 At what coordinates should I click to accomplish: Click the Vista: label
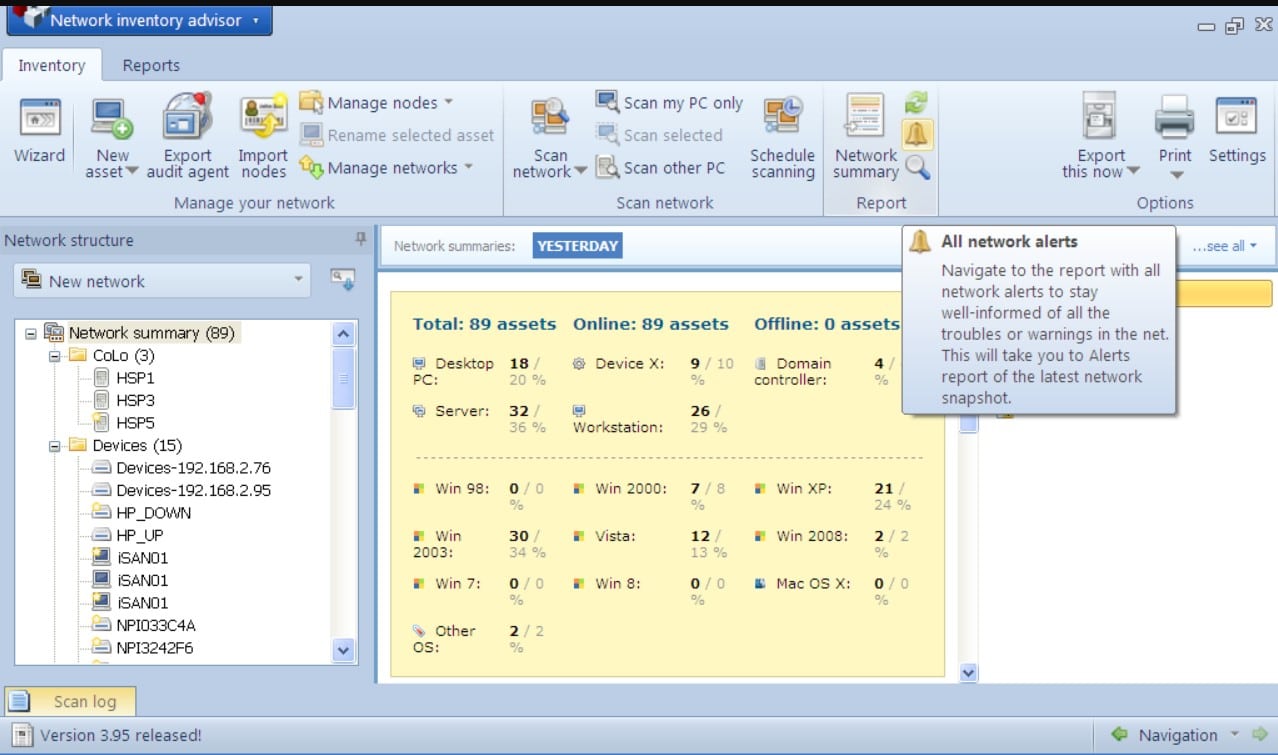click(x=617, y=536)
